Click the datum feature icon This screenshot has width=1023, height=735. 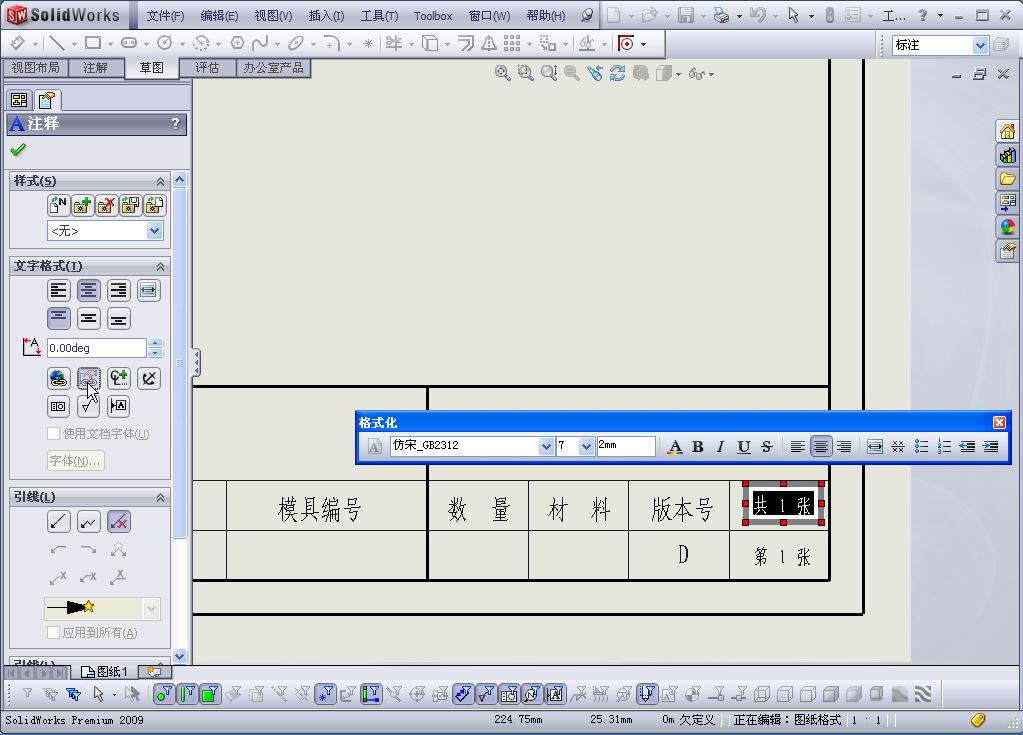click(x=119, y=406)
